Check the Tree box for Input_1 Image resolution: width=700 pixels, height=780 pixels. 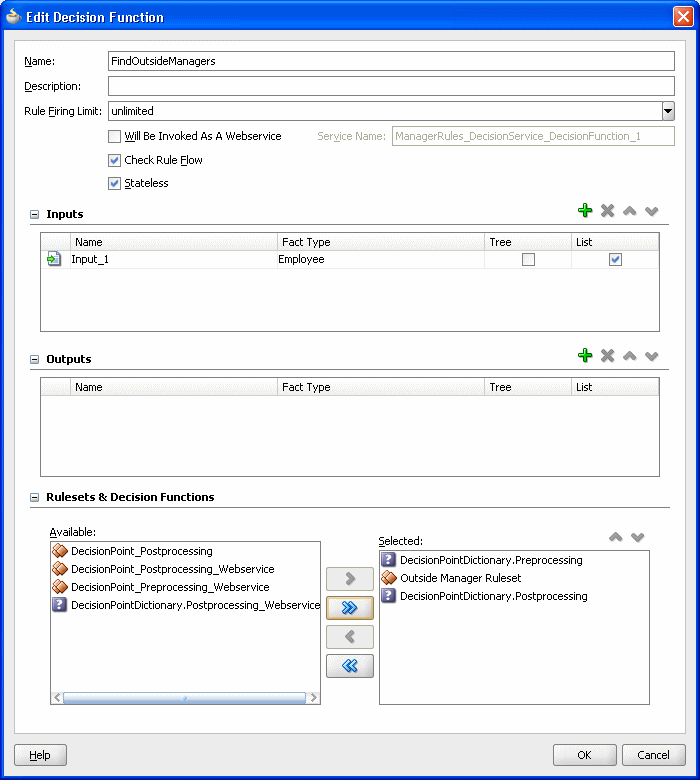tap(528, 259)
